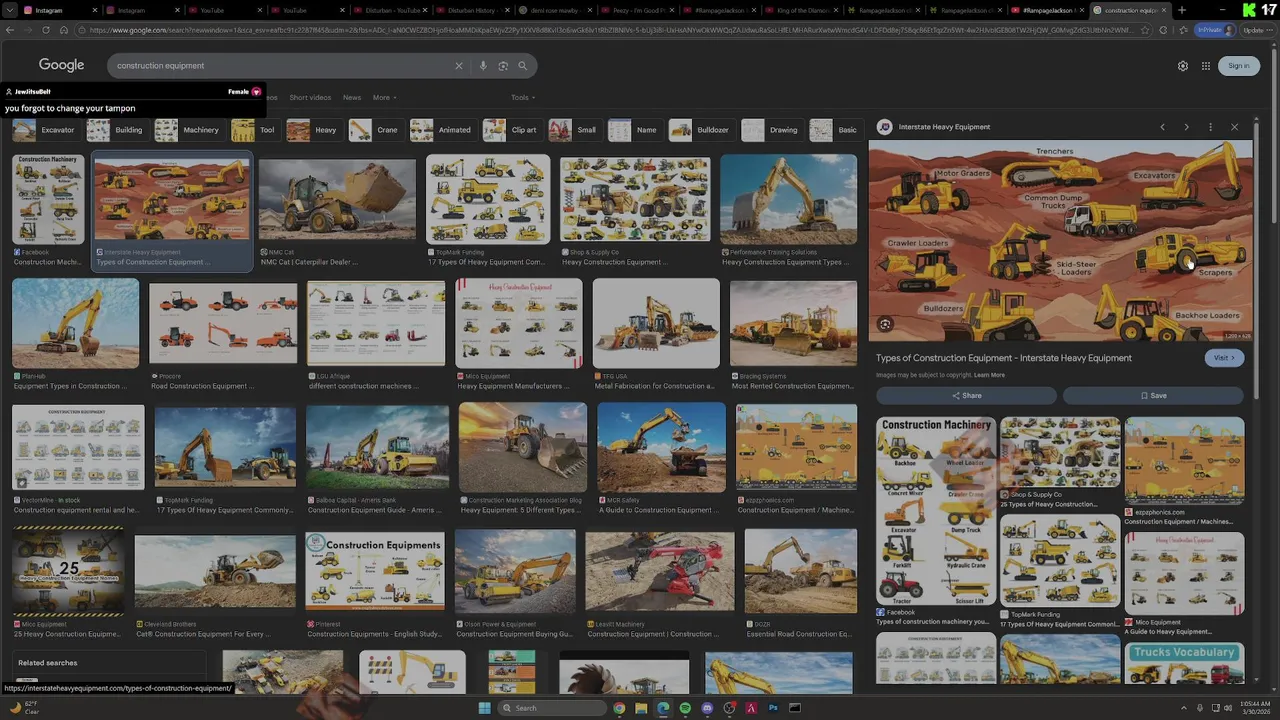Viewport: 1280px width, 720px height.
Task: Open Google quick settings gear
Action: pos(1183,66)
